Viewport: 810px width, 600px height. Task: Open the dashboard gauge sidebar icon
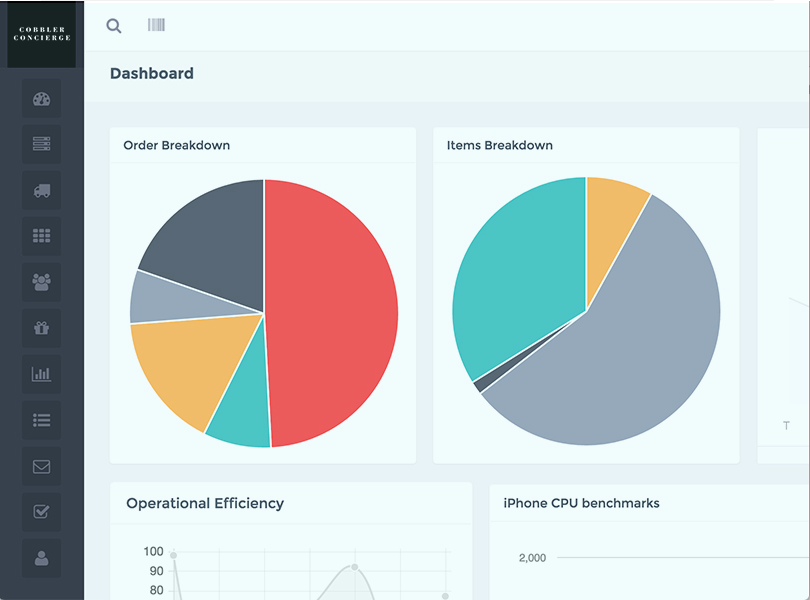pyautogui.click(x=42, y=99)
